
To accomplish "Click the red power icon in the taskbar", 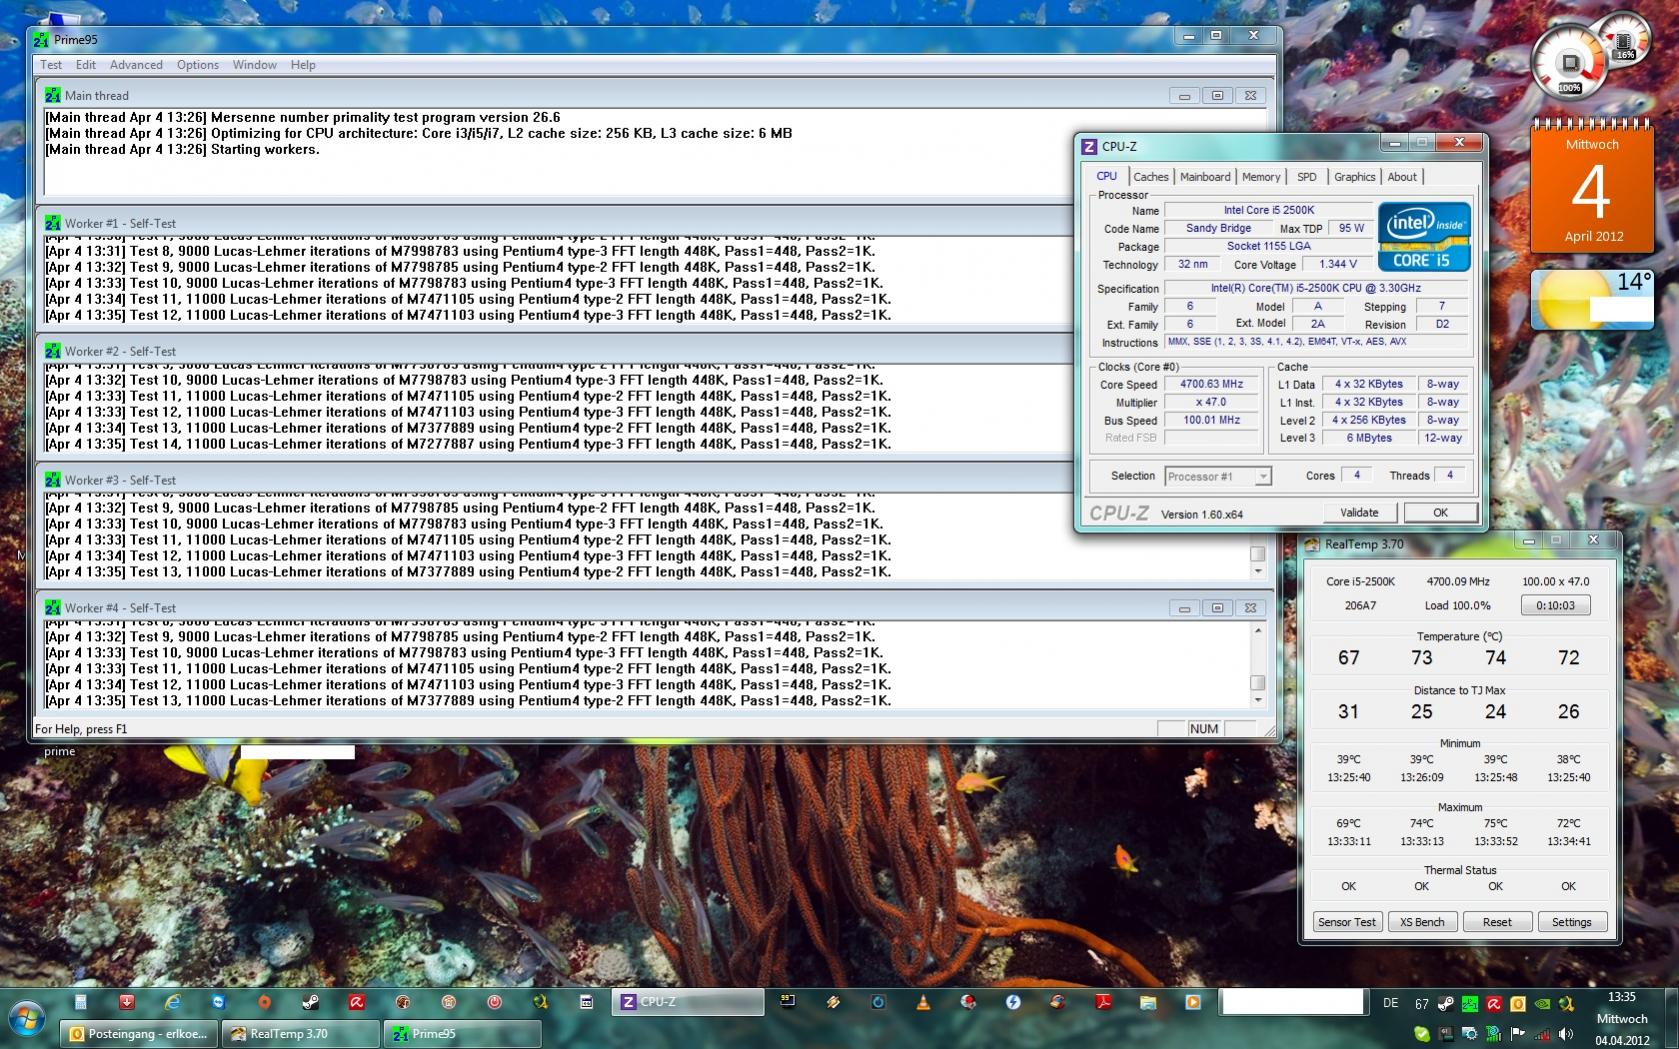I will coord(494,1002).
